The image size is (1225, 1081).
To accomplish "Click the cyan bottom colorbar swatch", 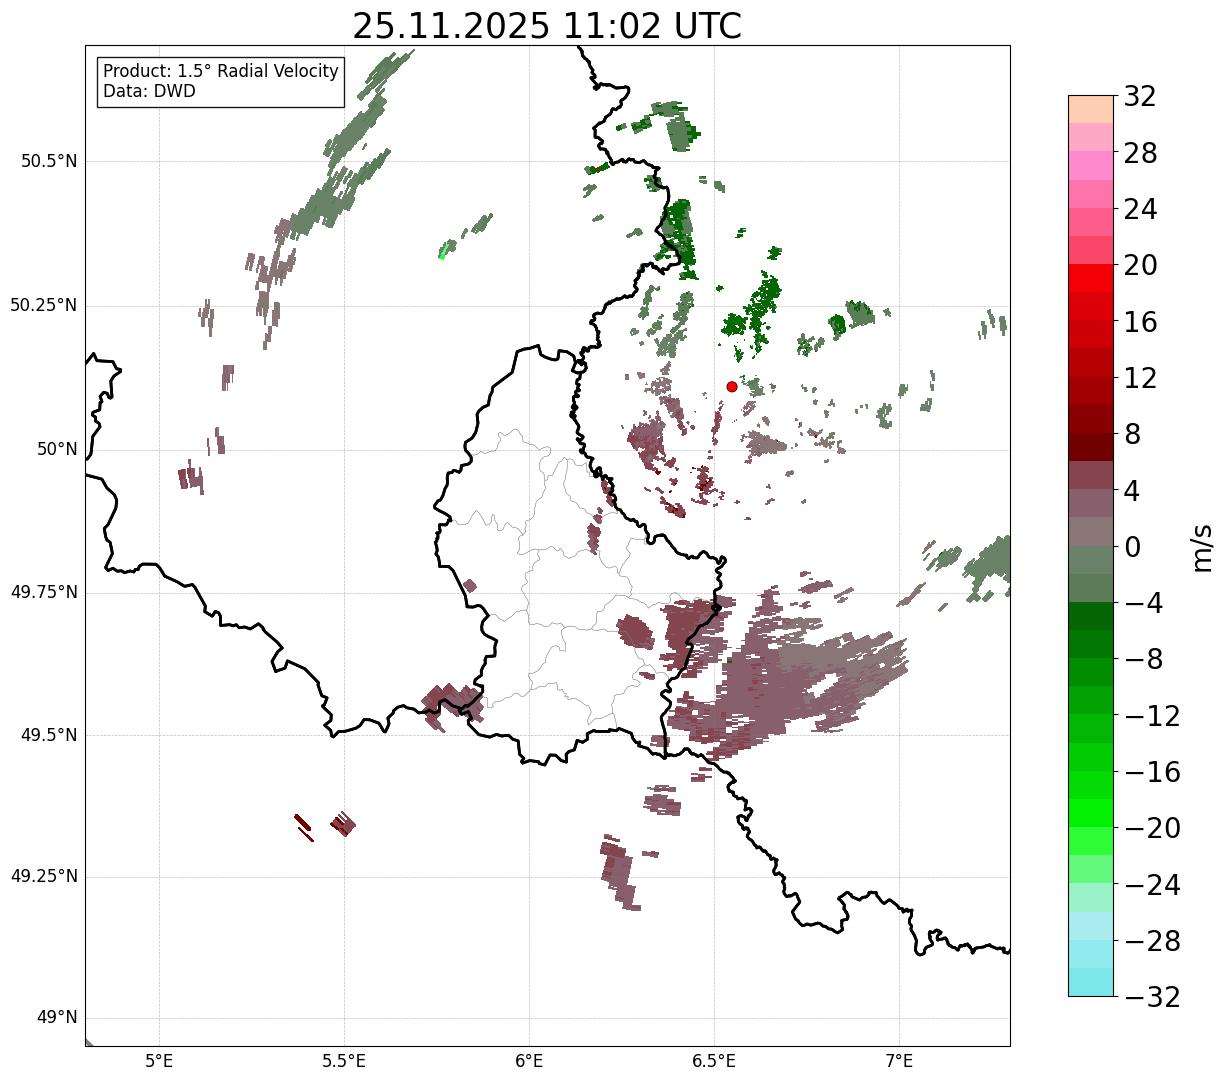I will coord(1091,982).
